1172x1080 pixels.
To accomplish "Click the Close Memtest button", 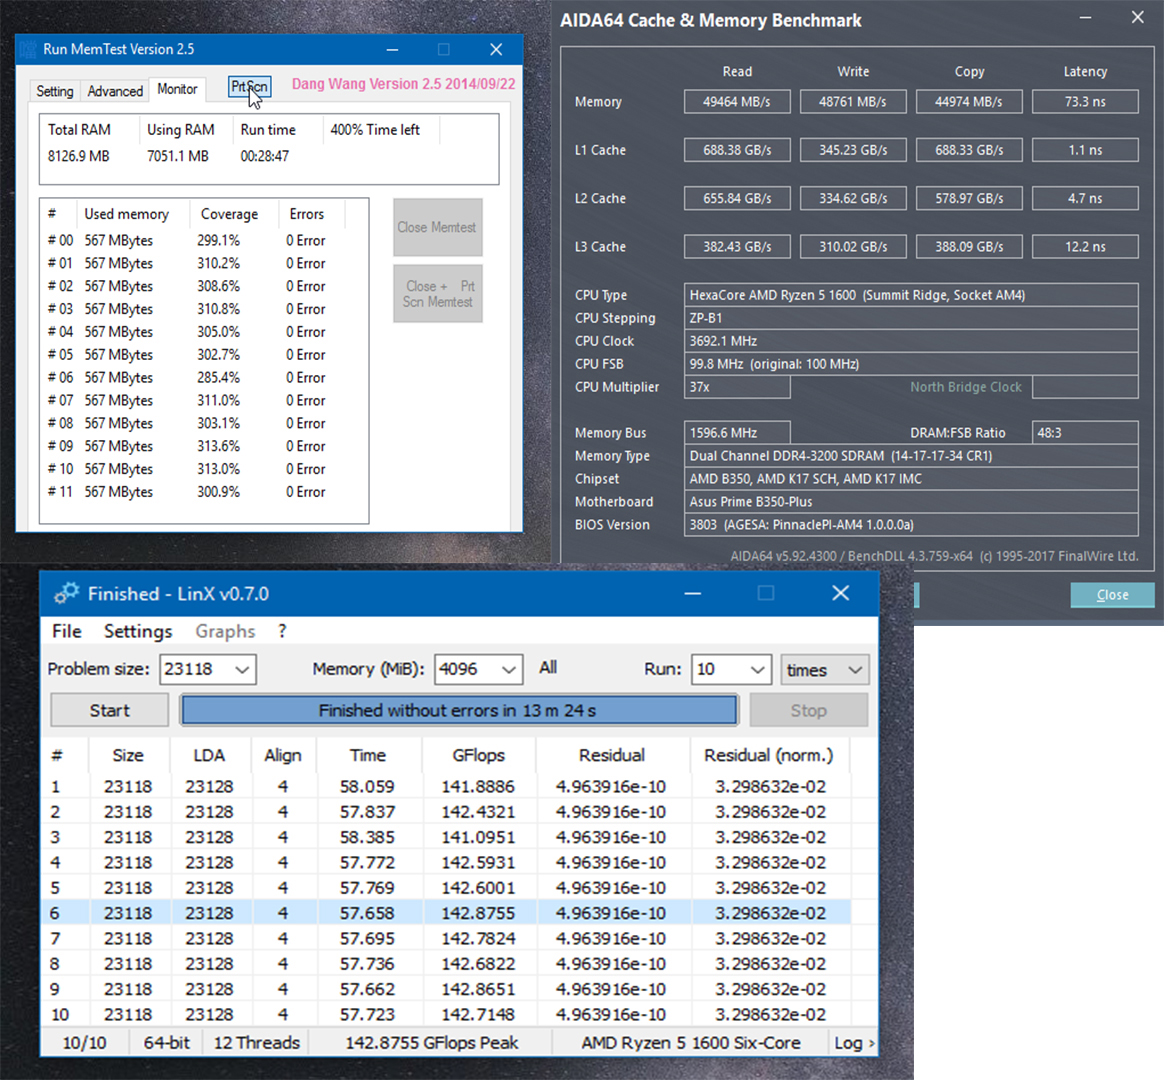I will click(x=437, y=227).
